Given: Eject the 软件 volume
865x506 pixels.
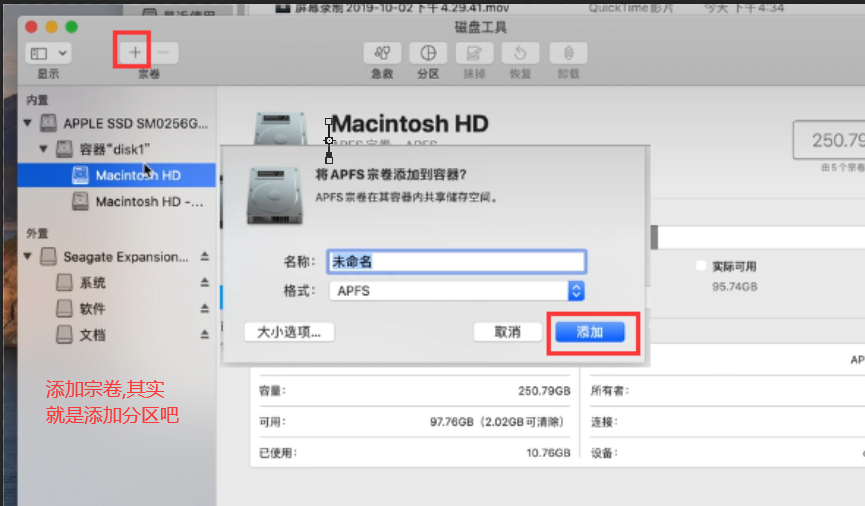Looking at the screenshot, I should click(205, 308).
